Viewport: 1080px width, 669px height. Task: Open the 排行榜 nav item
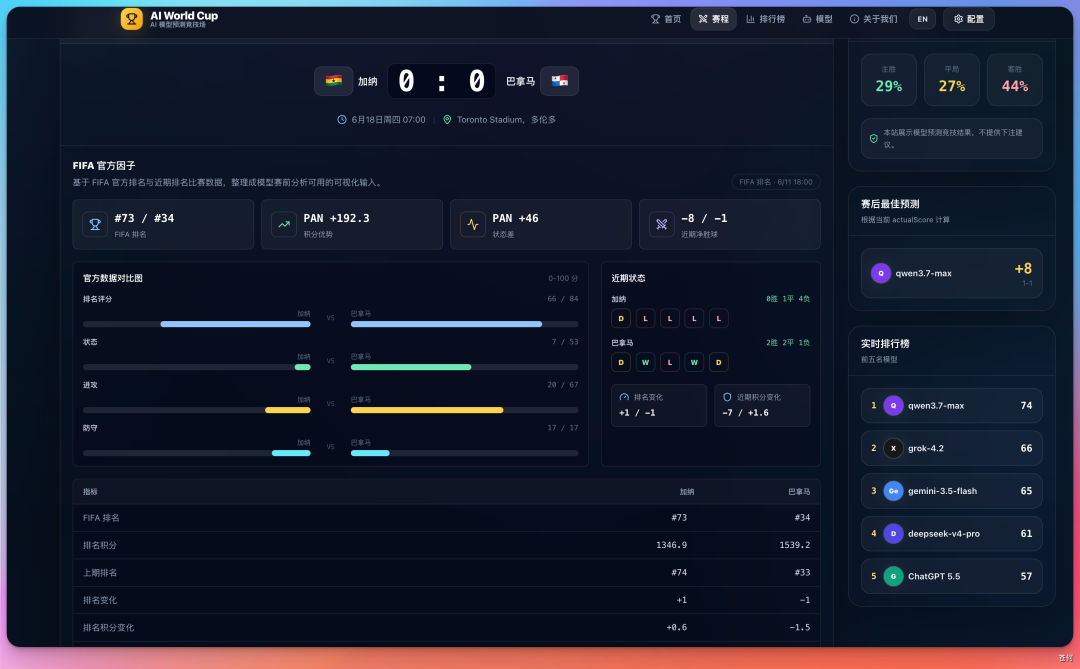pos(765,19)
